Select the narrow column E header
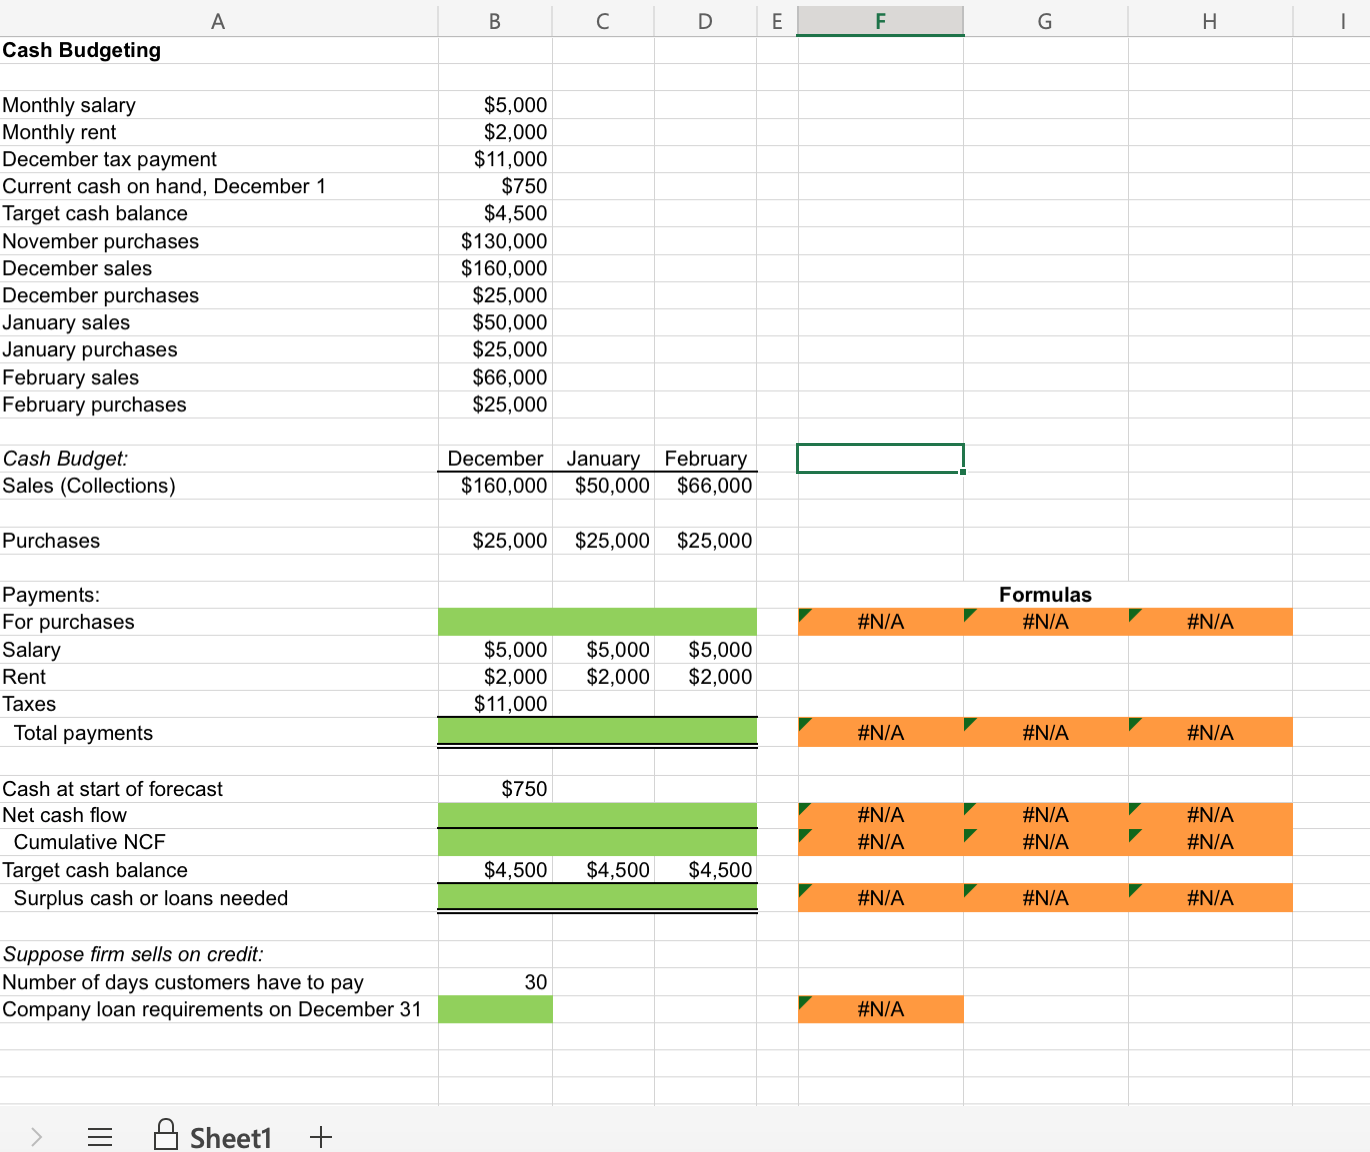This screenshot has height=1152, width=1370. [777, 21]
